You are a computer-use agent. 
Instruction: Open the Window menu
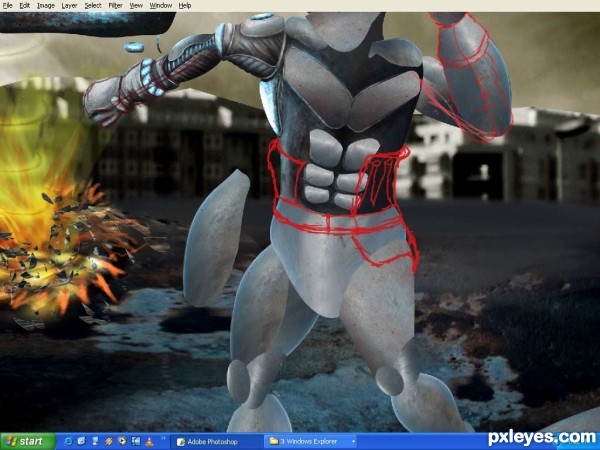coord(161,6)
